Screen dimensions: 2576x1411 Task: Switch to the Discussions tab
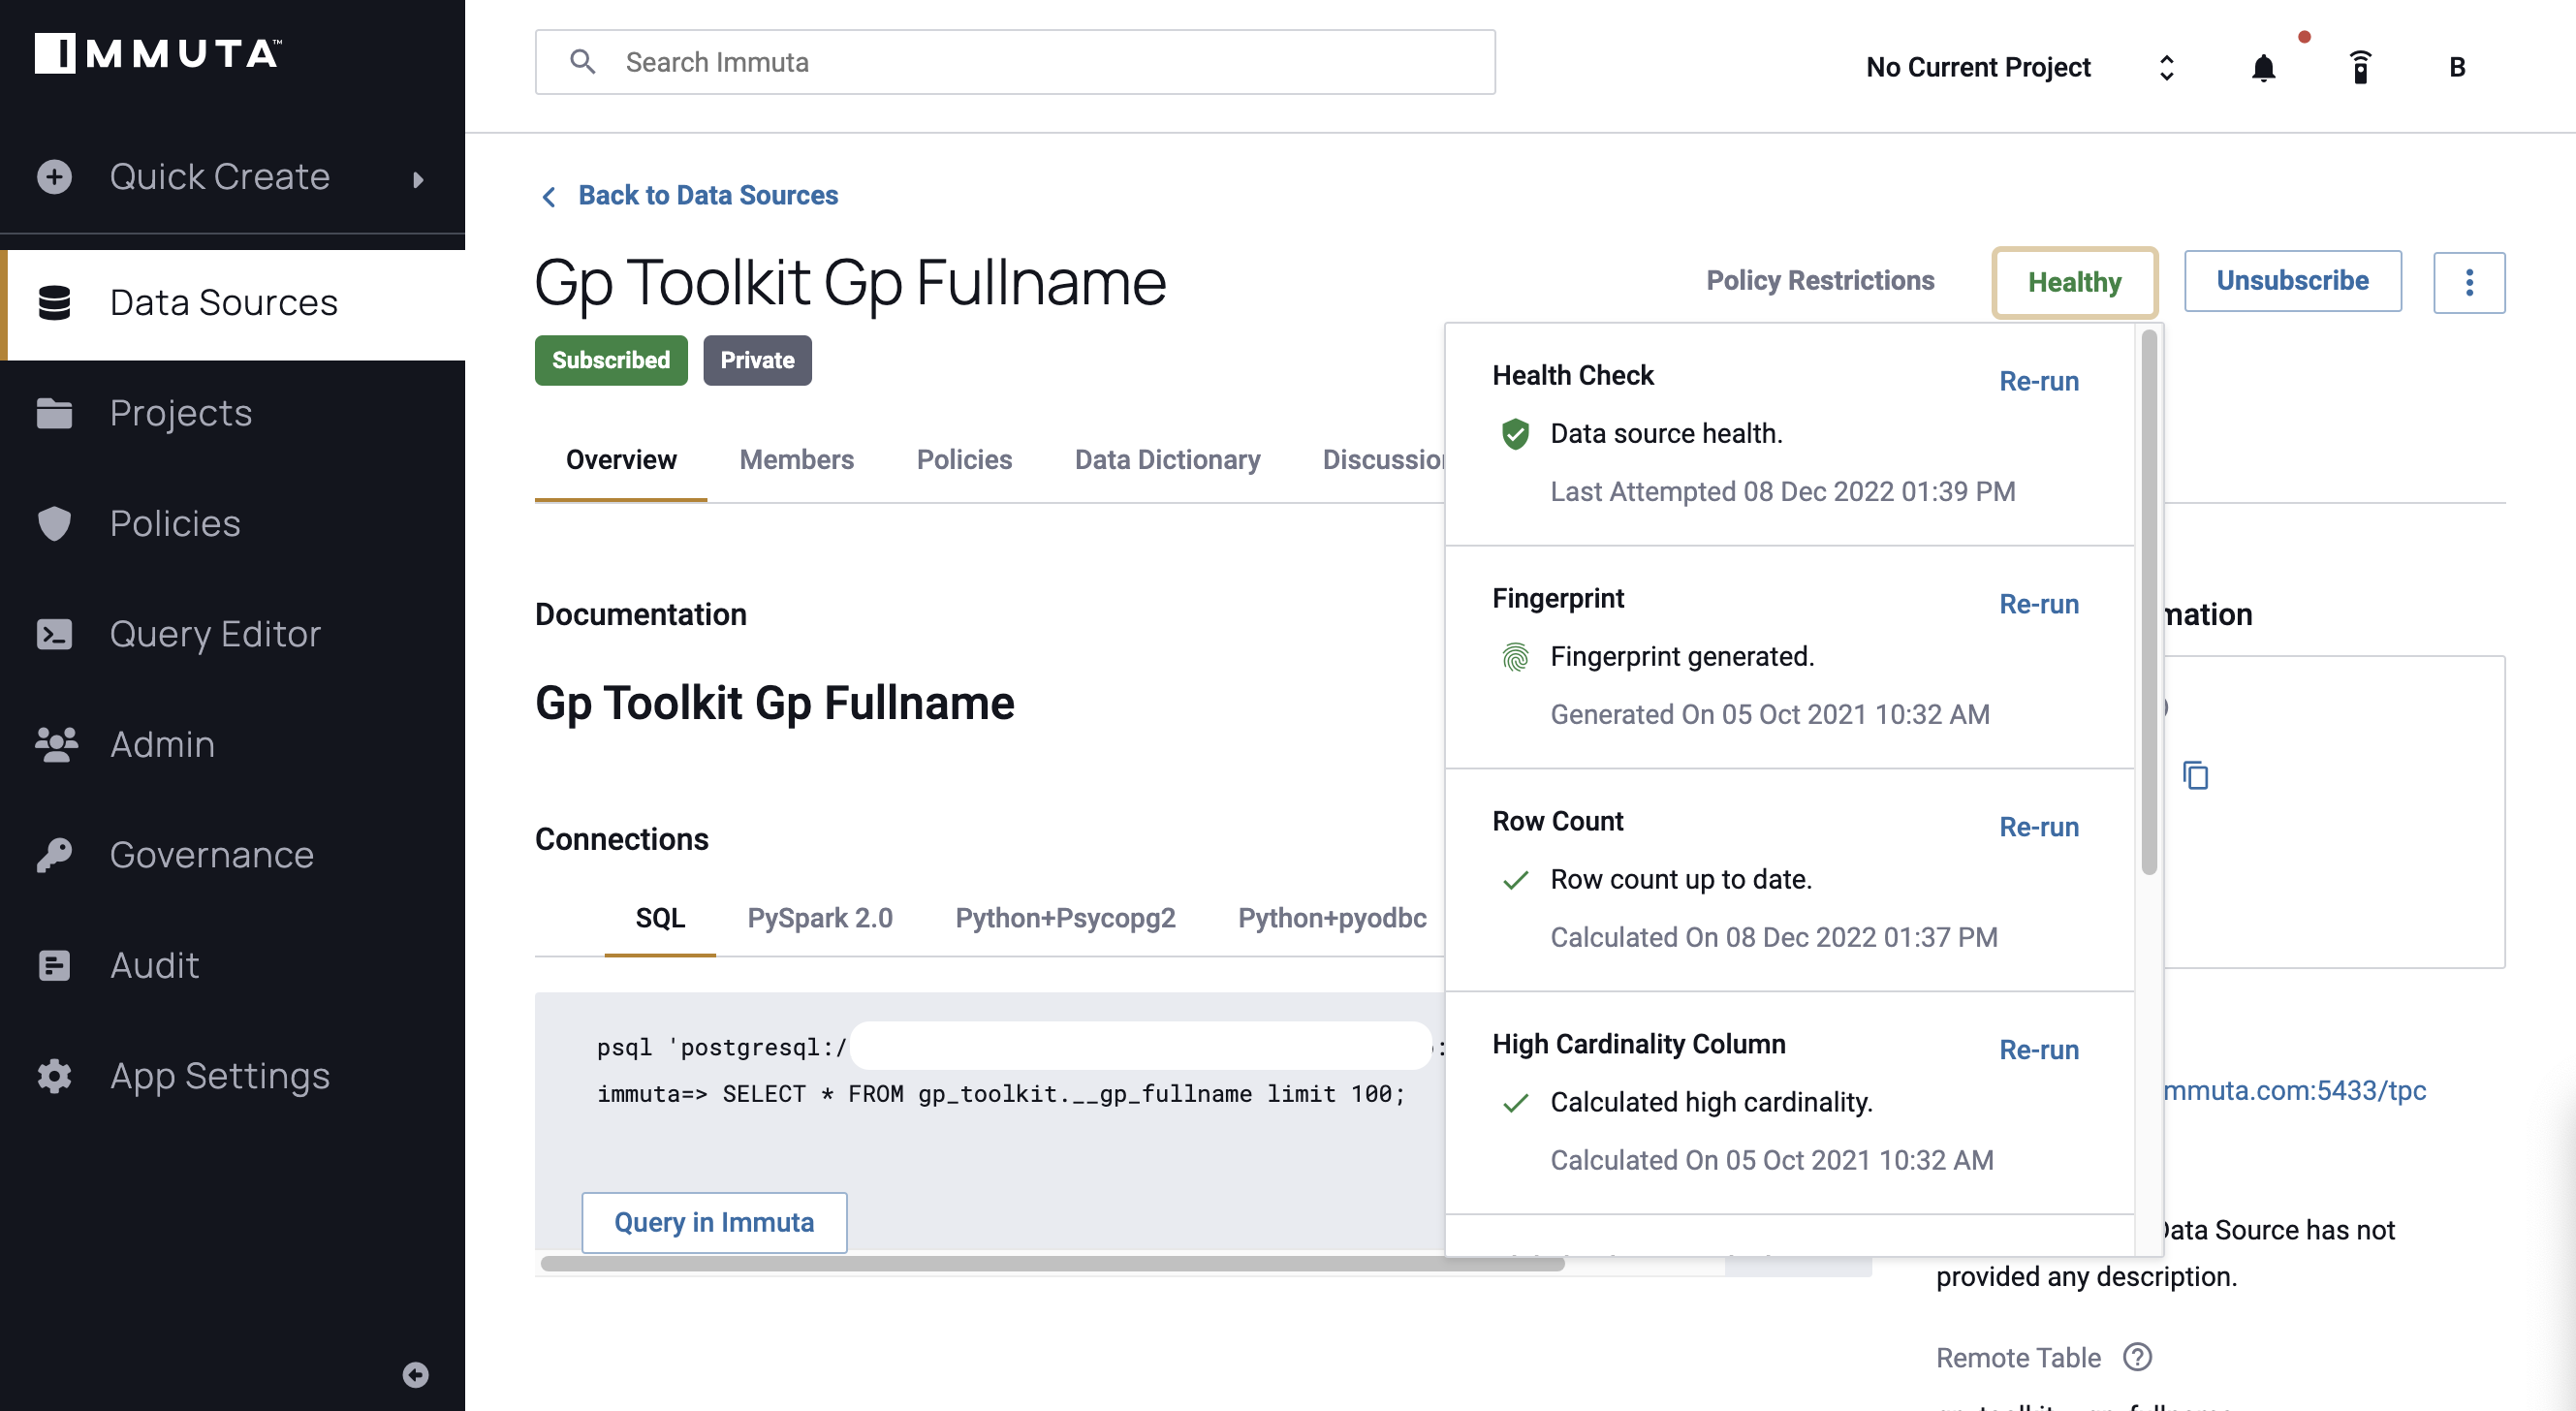pos(1383,460)
